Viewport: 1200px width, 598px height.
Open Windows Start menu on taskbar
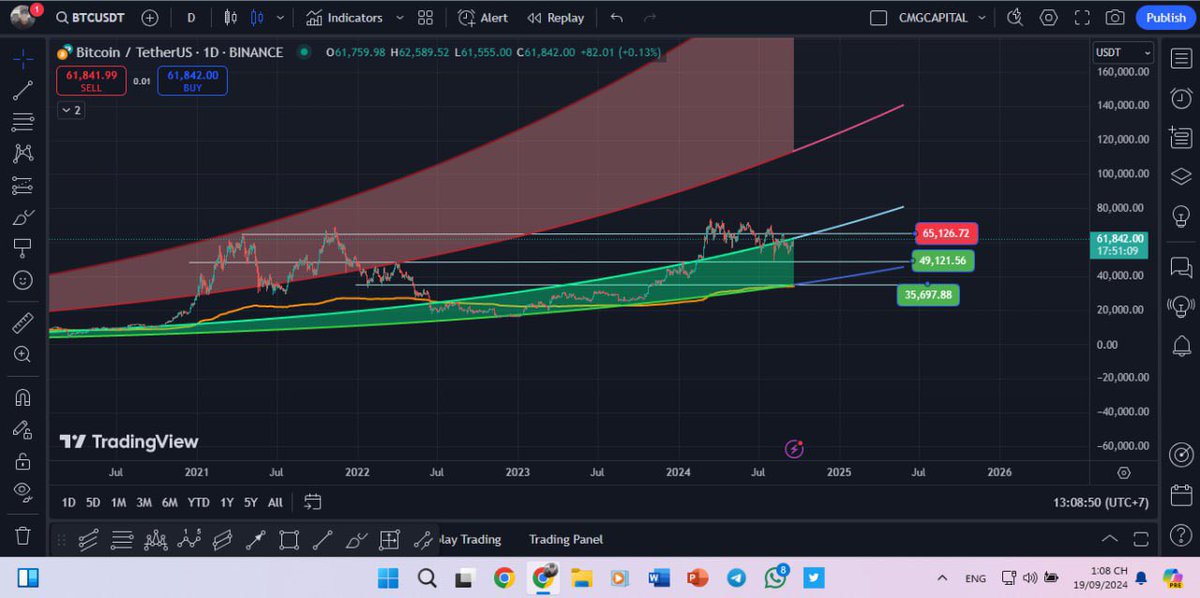pos(387,578)
